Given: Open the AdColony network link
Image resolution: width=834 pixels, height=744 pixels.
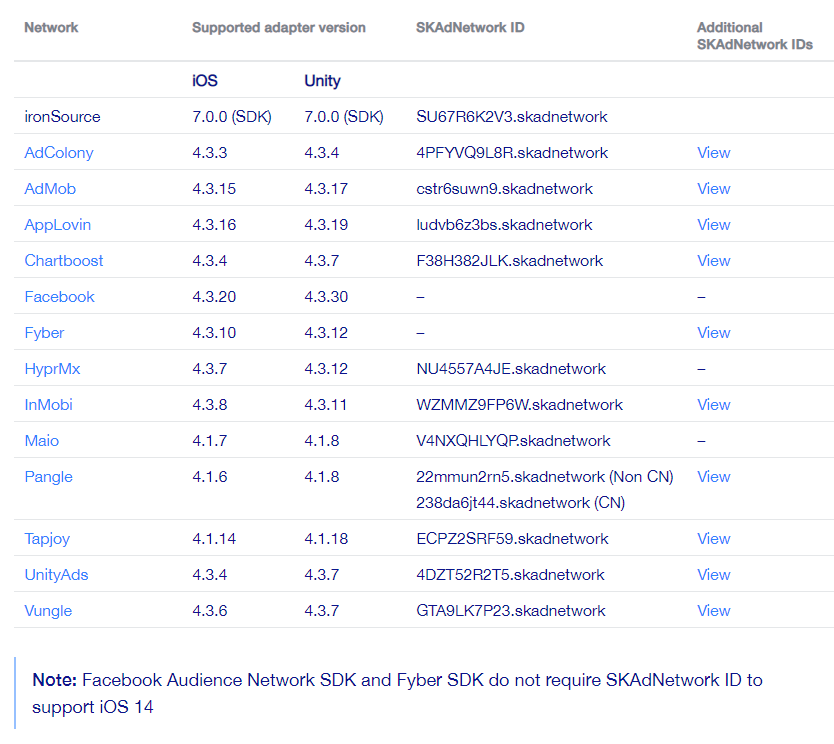Looking at the screenshot, I should pyautogui.click(x=59, y=153).
